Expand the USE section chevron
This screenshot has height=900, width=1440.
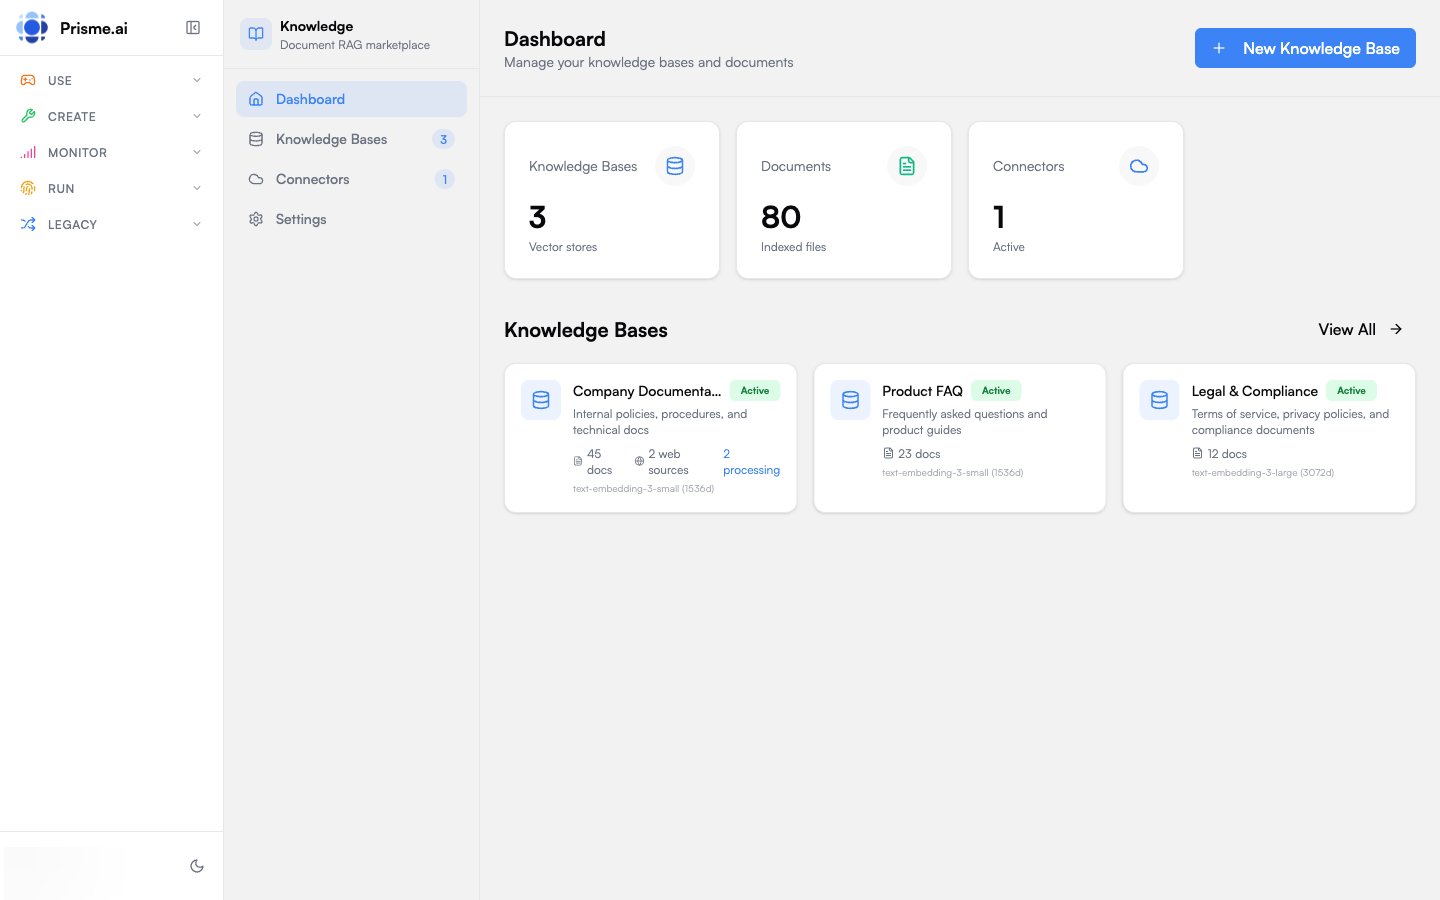click(x=197, y=80)
